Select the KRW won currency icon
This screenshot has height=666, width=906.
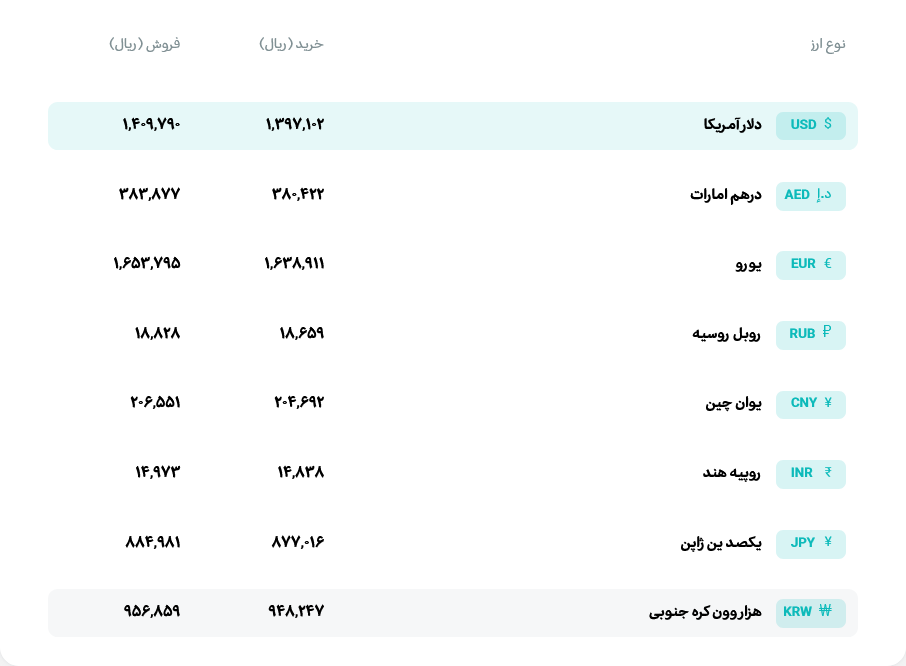(824, 612)
